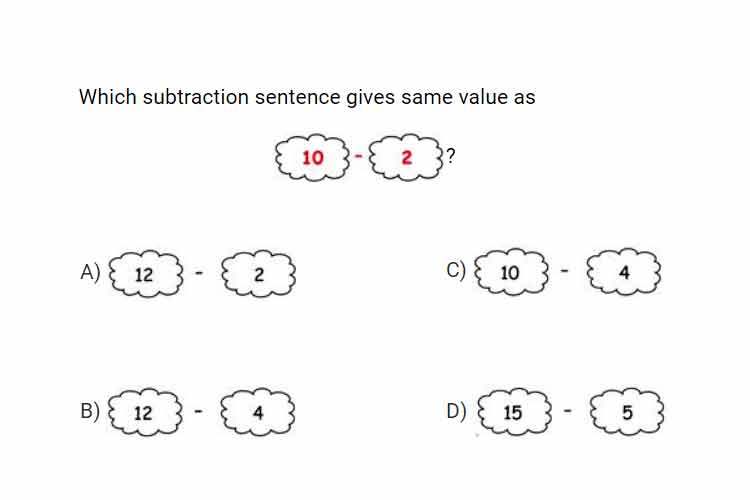
Task: Select answer option D label
Action: (x=456, y=411)
